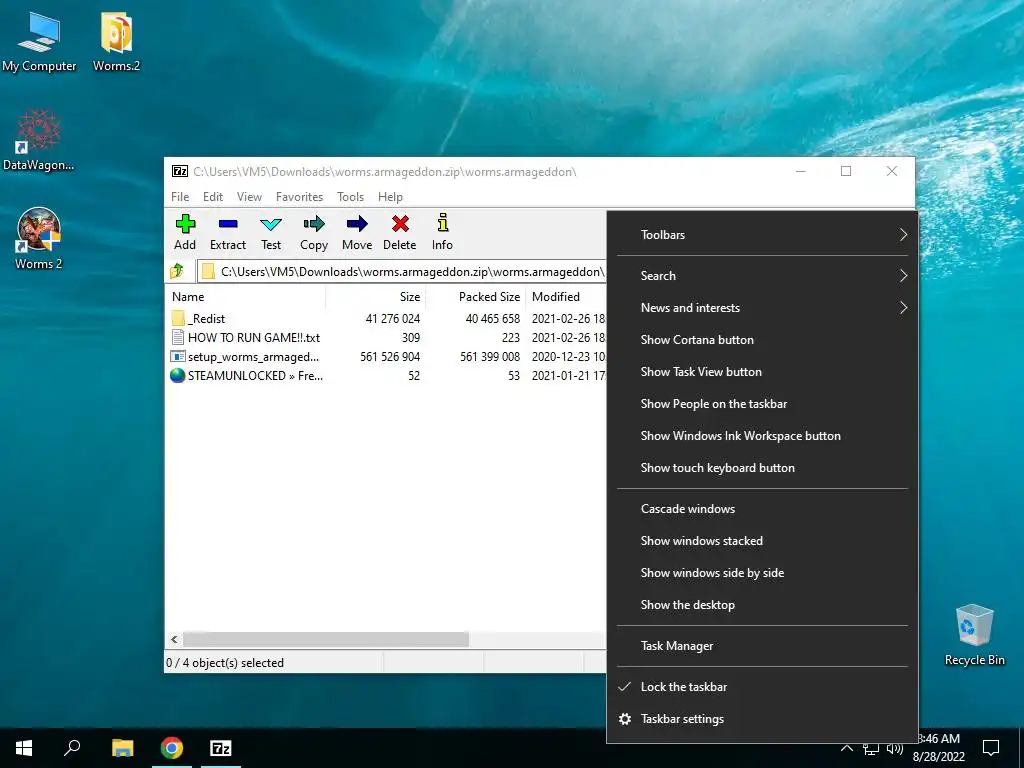Toggle Show Task View button
The width and height of the screenshot is (1024, 768).
762,372
